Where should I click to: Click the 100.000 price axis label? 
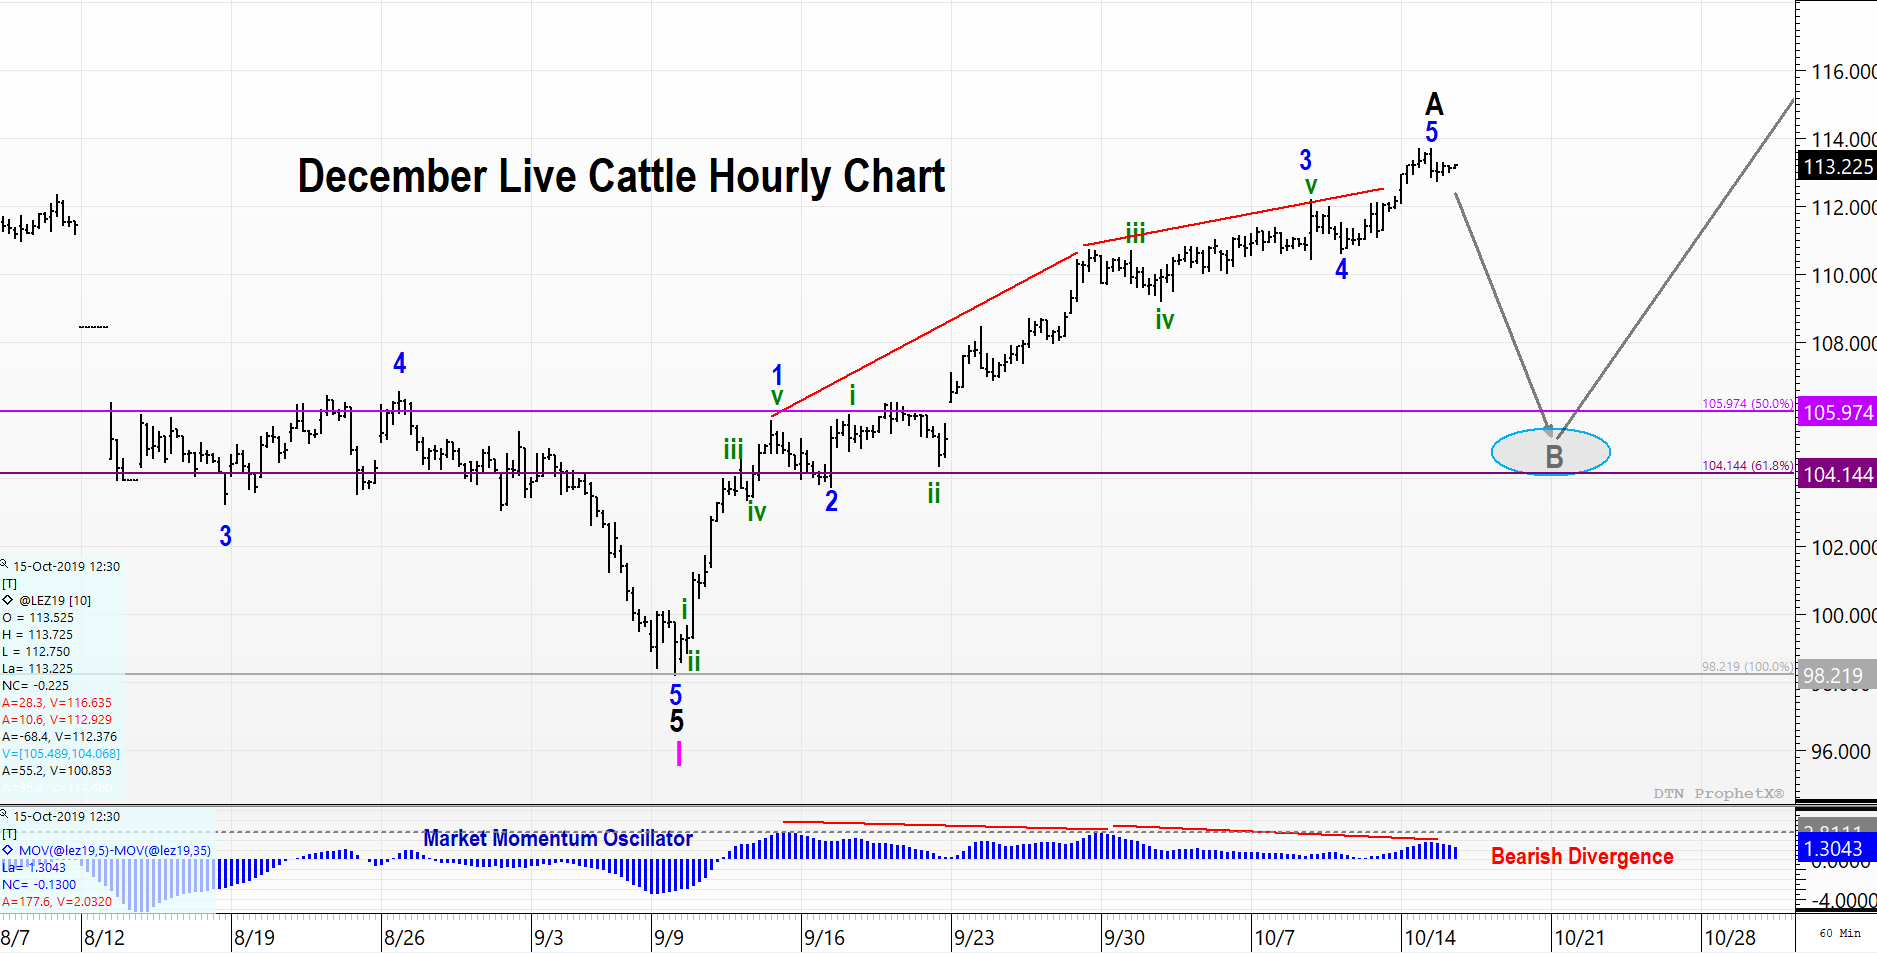coord(1844,616)
